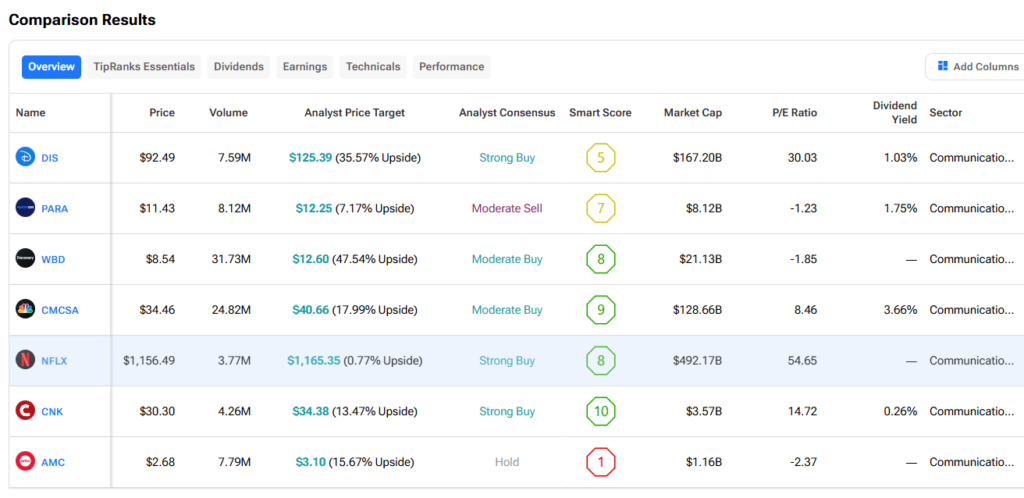Open the Performance tab
Image resolution: width=1024 pixels, height=498 pixels.
click(x=452, y=67)
